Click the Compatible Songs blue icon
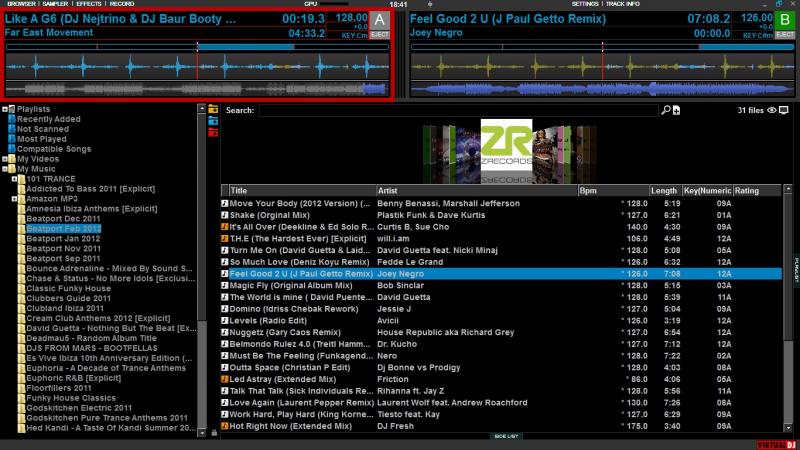 [x=12, y=149]
